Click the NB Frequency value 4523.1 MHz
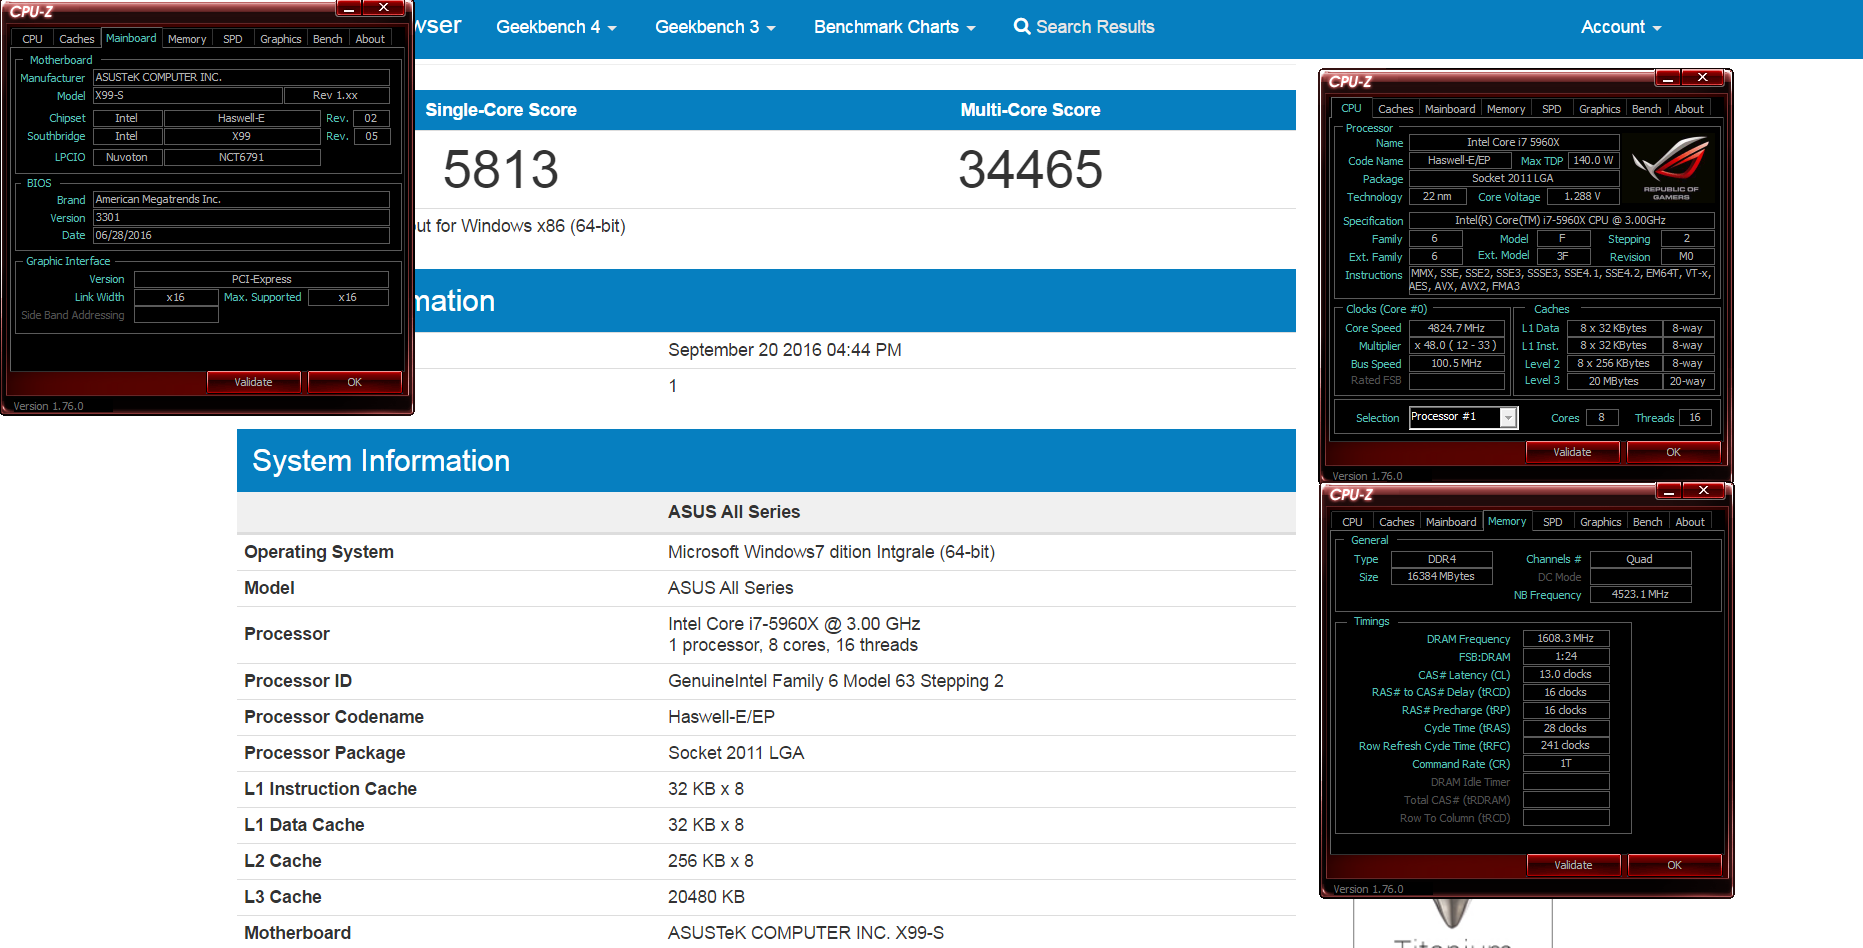Screen dimensions: 1863x948 (x=1640, y=594)
